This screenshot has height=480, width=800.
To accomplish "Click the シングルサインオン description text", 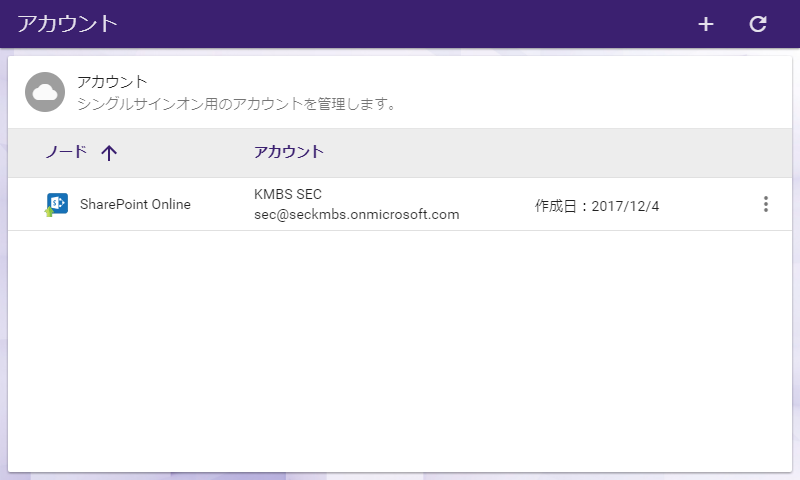I will (237, 103).
